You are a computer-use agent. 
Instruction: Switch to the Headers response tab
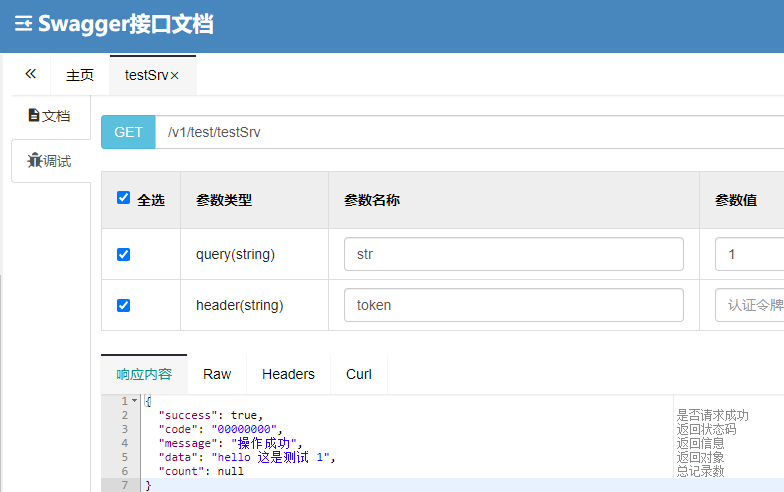288,374
